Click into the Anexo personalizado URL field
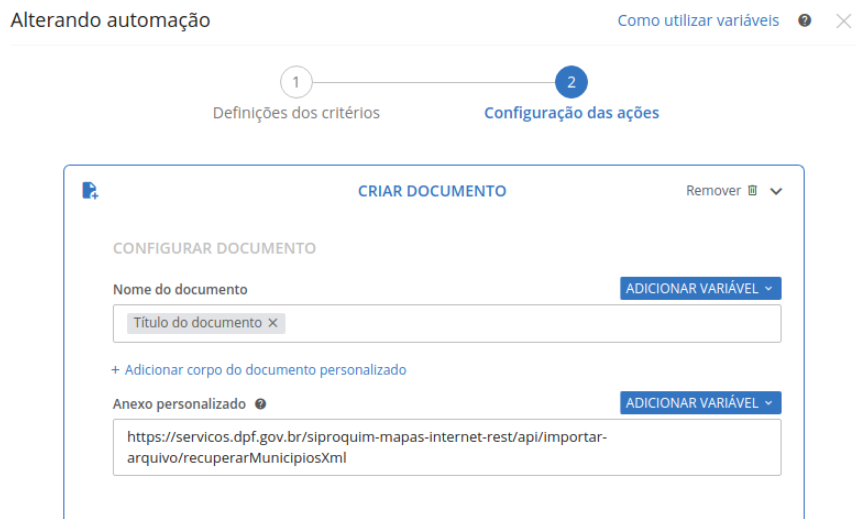Image resolution: width=856 pixels, height=519 pixels. 446,447
